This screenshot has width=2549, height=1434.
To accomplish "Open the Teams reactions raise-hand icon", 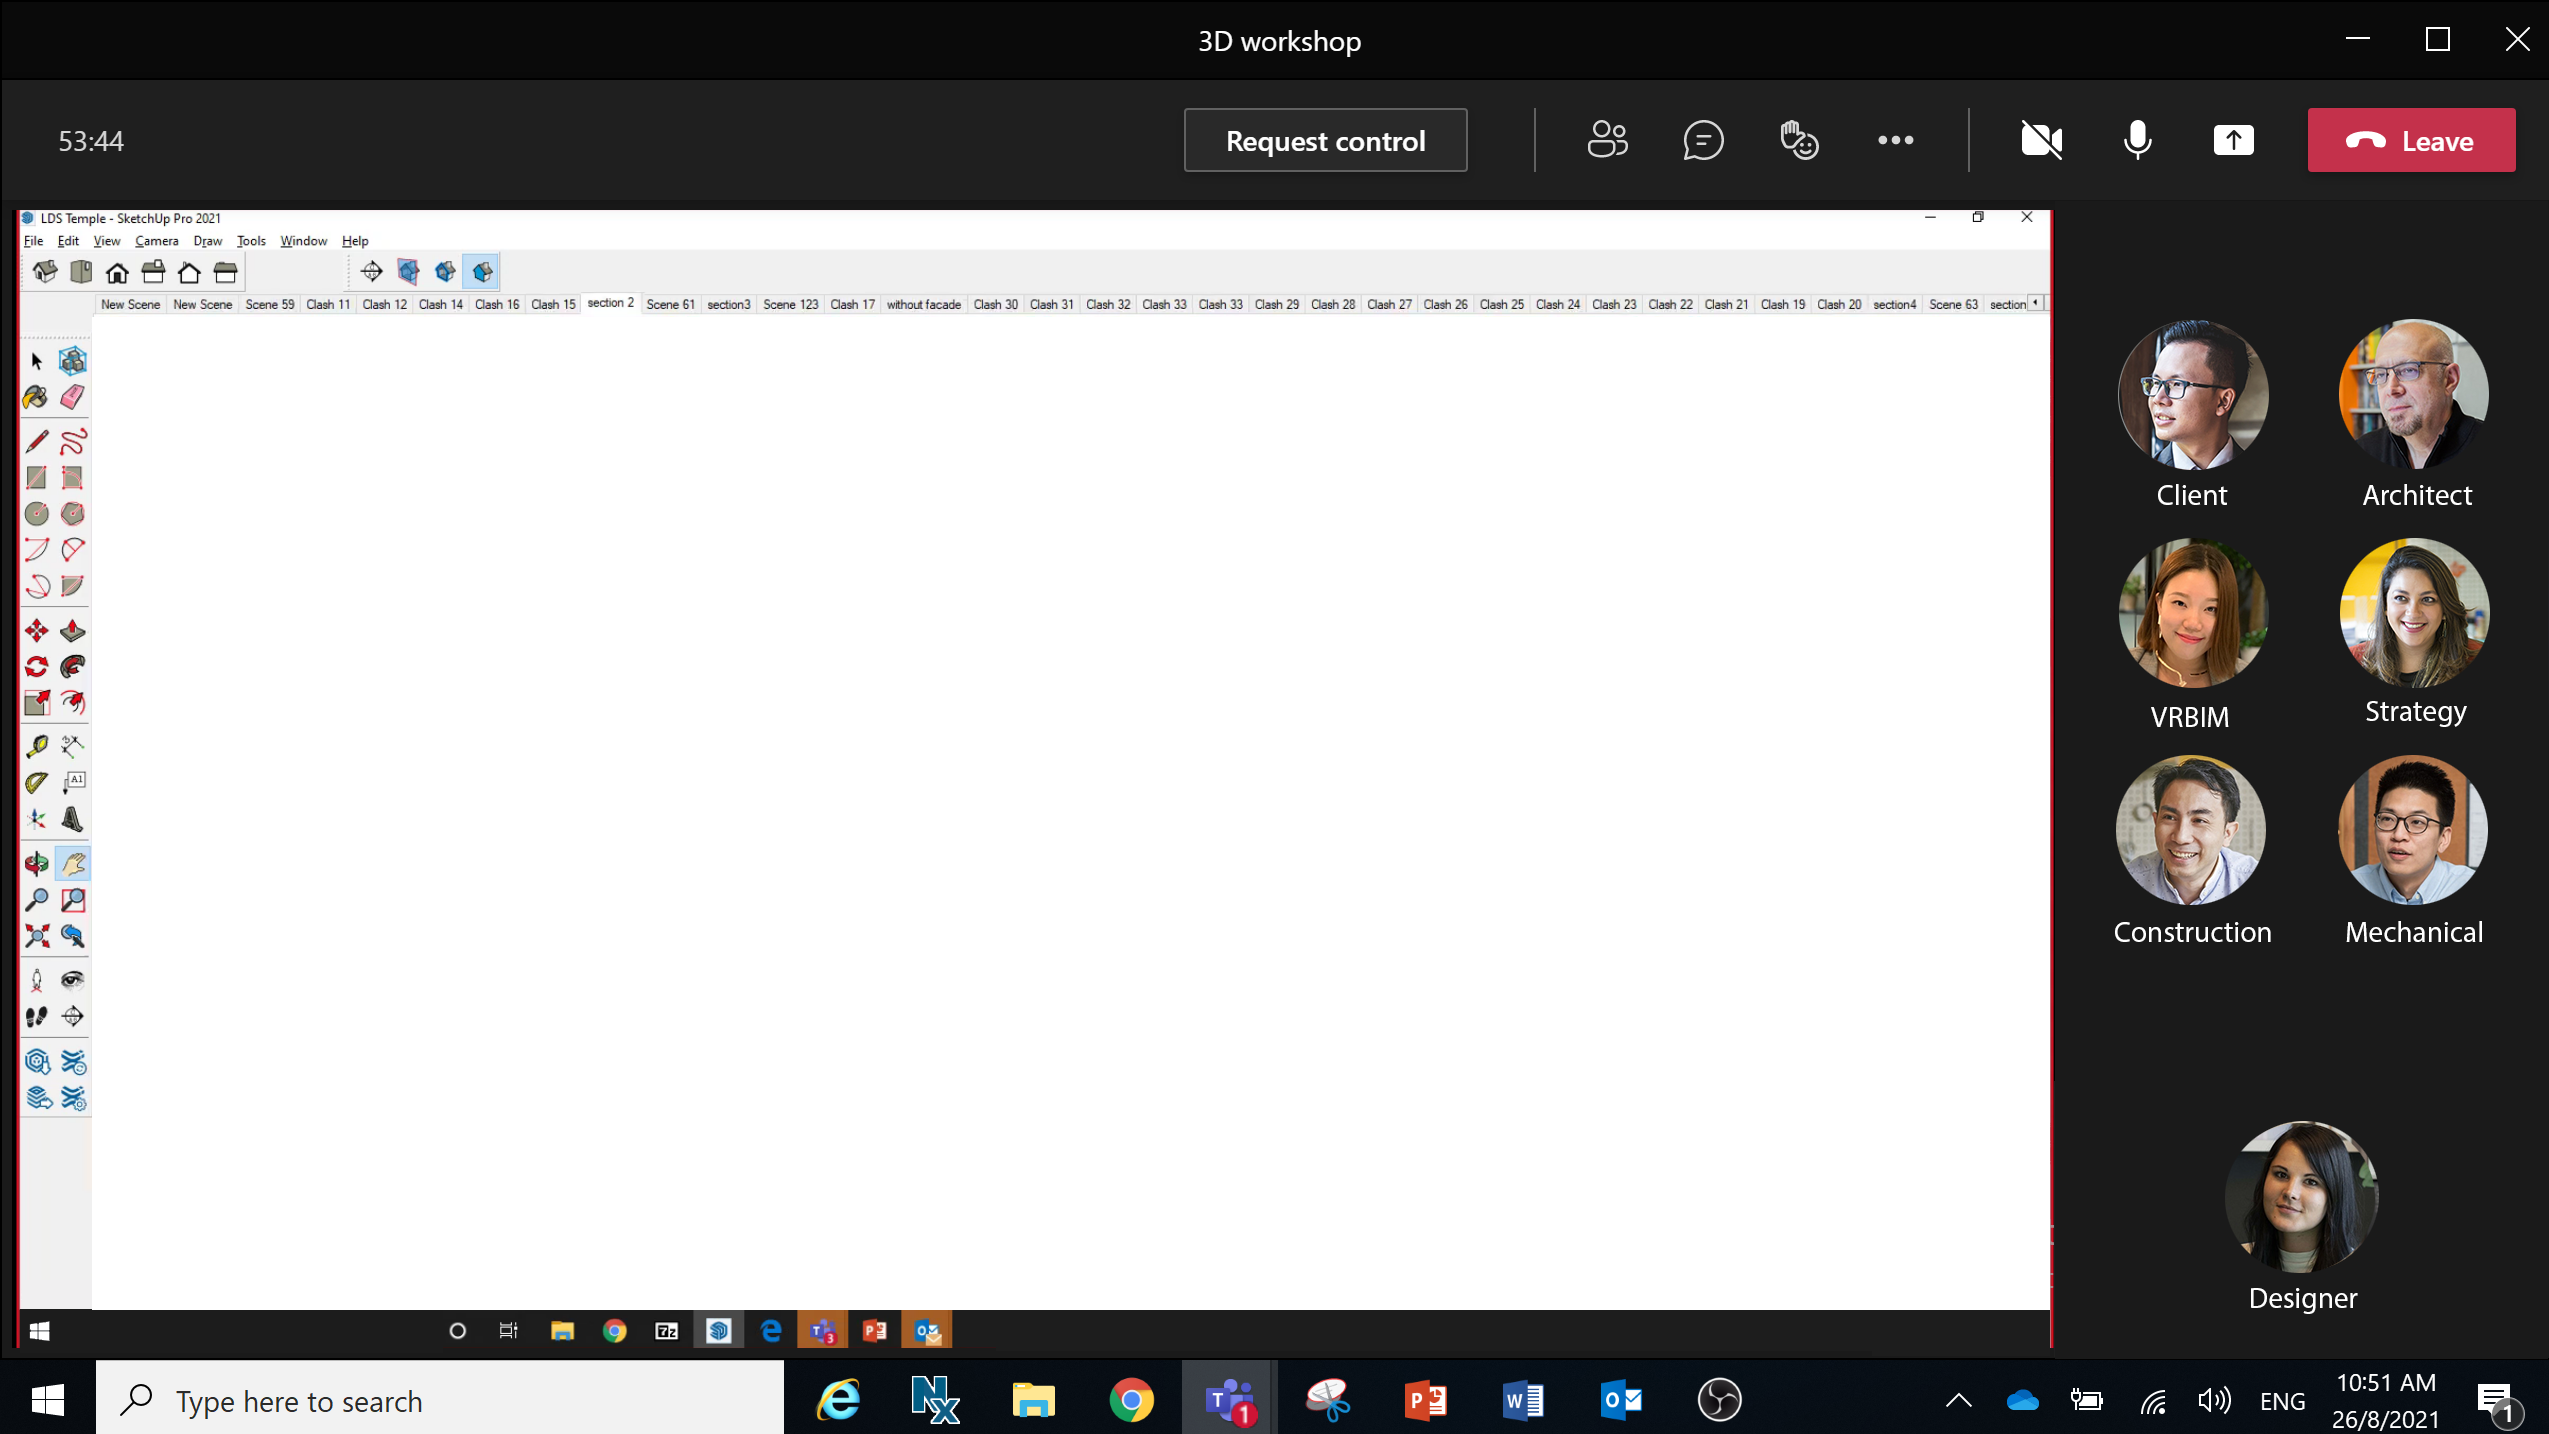I will coord(1798,141).
